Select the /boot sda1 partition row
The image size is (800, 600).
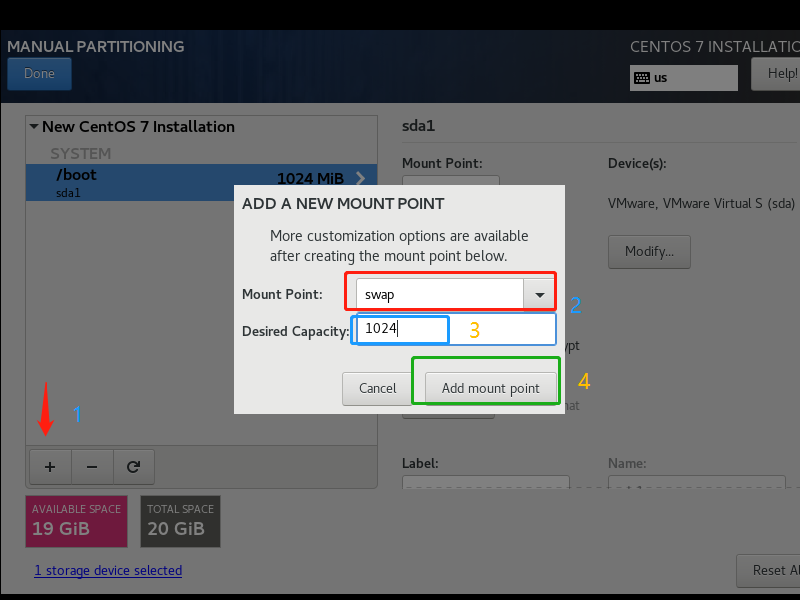[x=202, y=182]
